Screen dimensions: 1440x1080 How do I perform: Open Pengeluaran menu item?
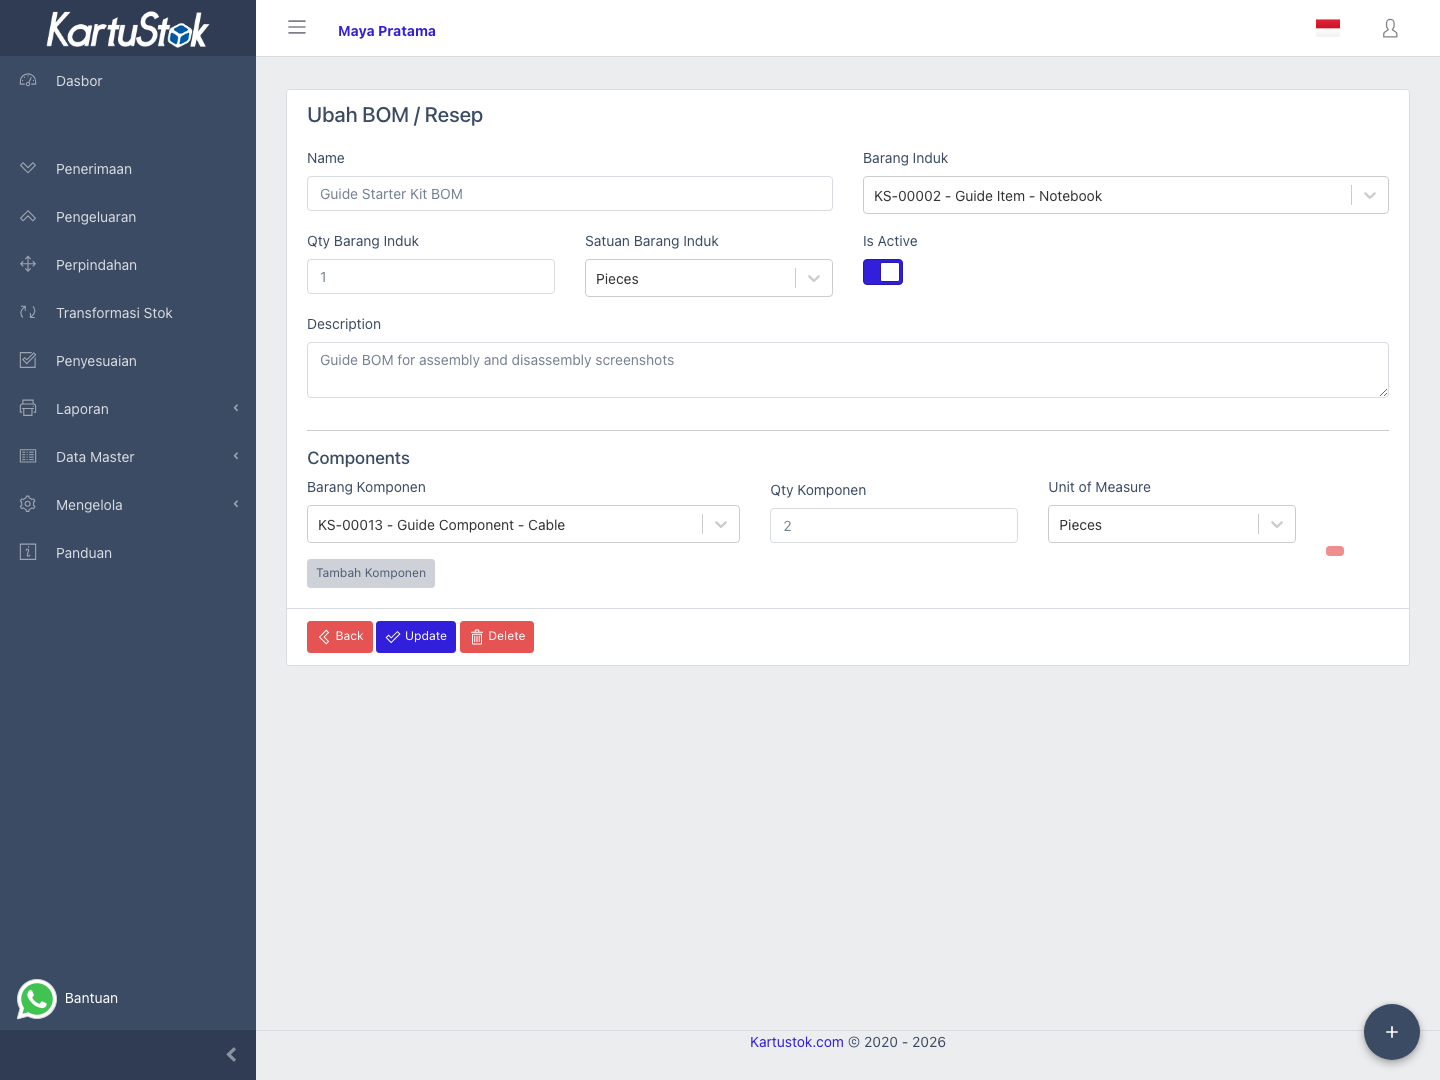click(128, 217)
